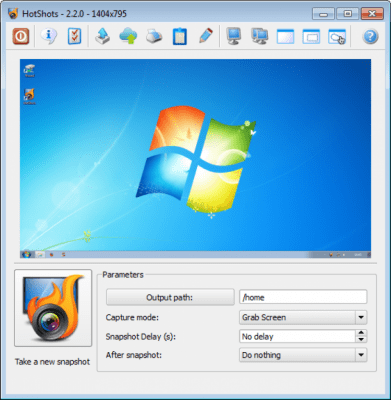Open the editor with the pencil icon

(206, 36)
